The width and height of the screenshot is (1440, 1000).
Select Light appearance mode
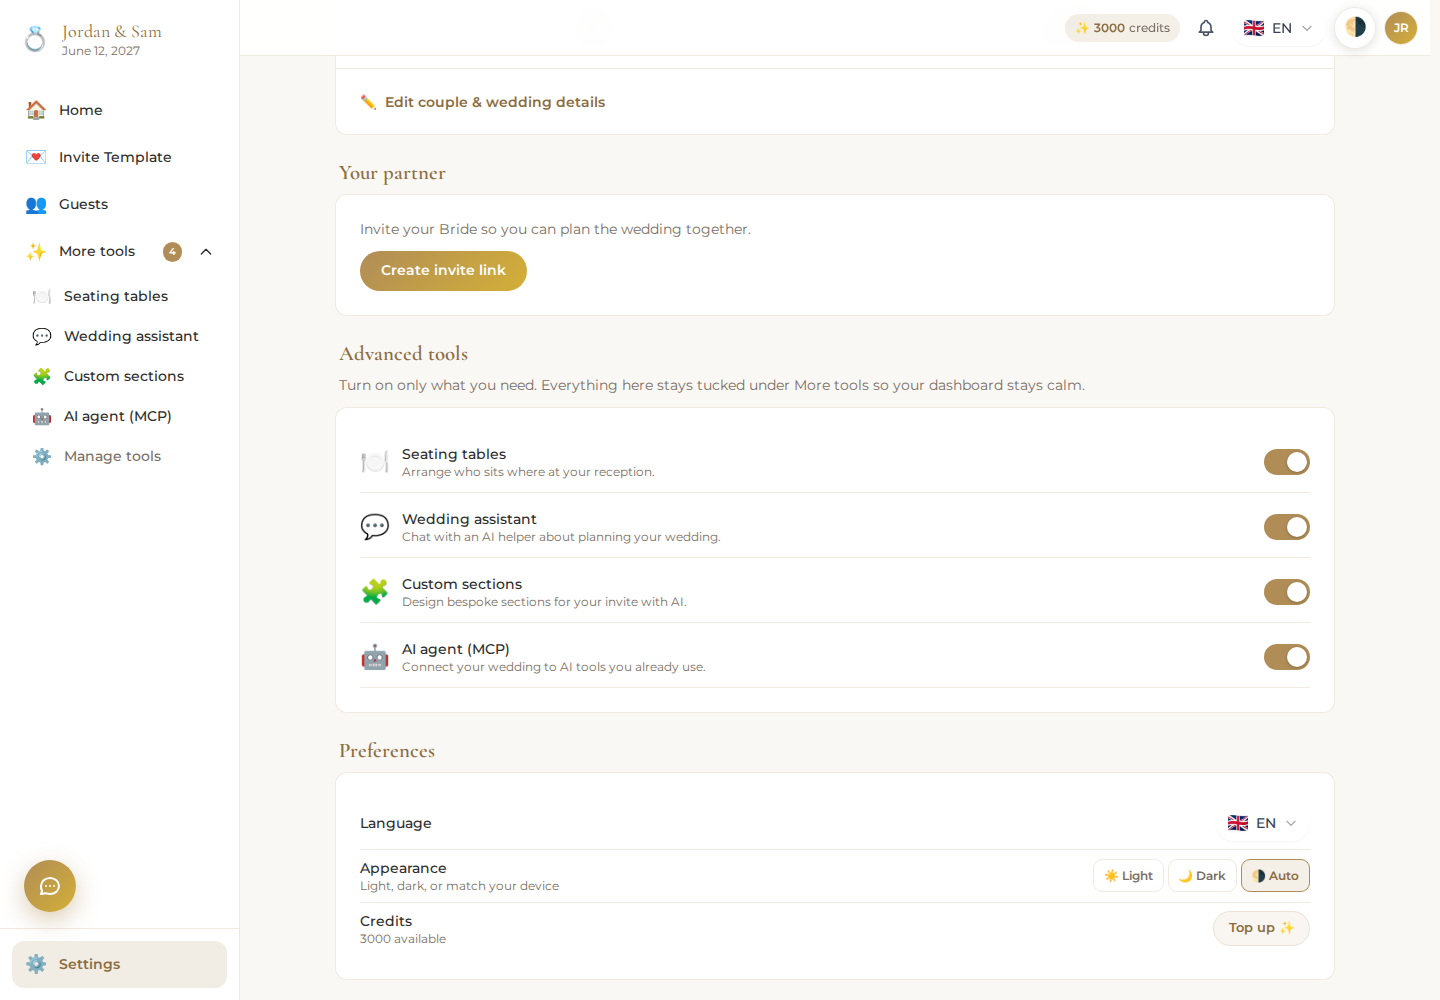click(x=1129, y=876)
